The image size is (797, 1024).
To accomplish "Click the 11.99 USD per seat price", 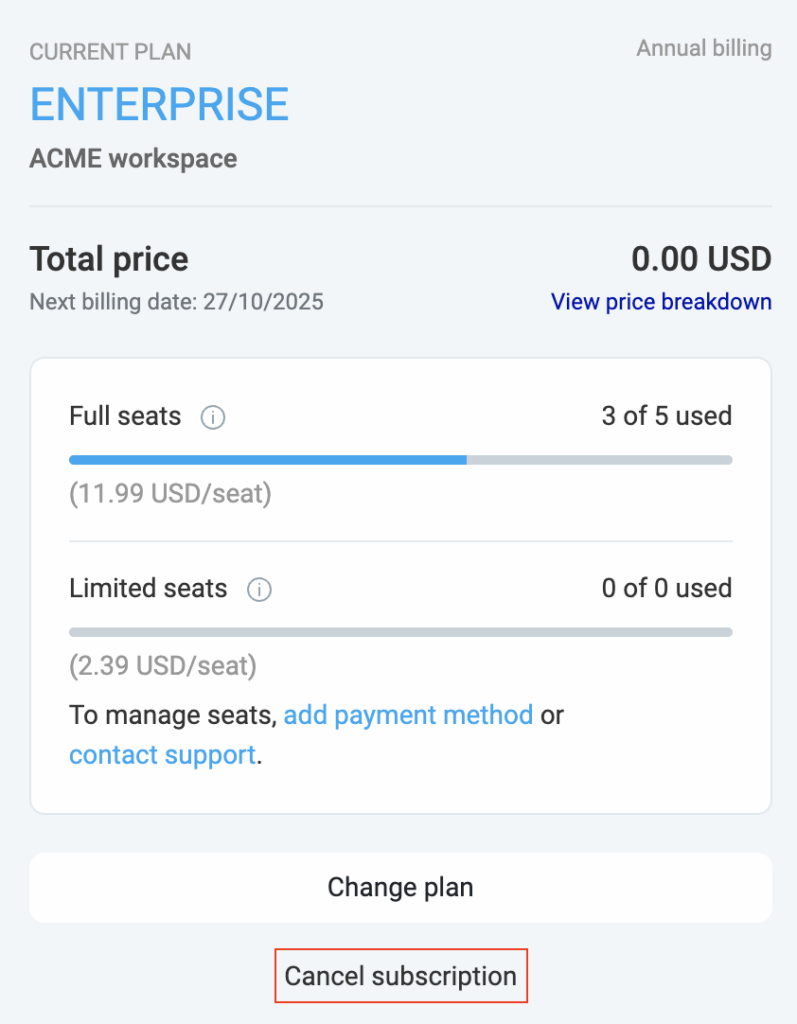I will tap(170, 493).
